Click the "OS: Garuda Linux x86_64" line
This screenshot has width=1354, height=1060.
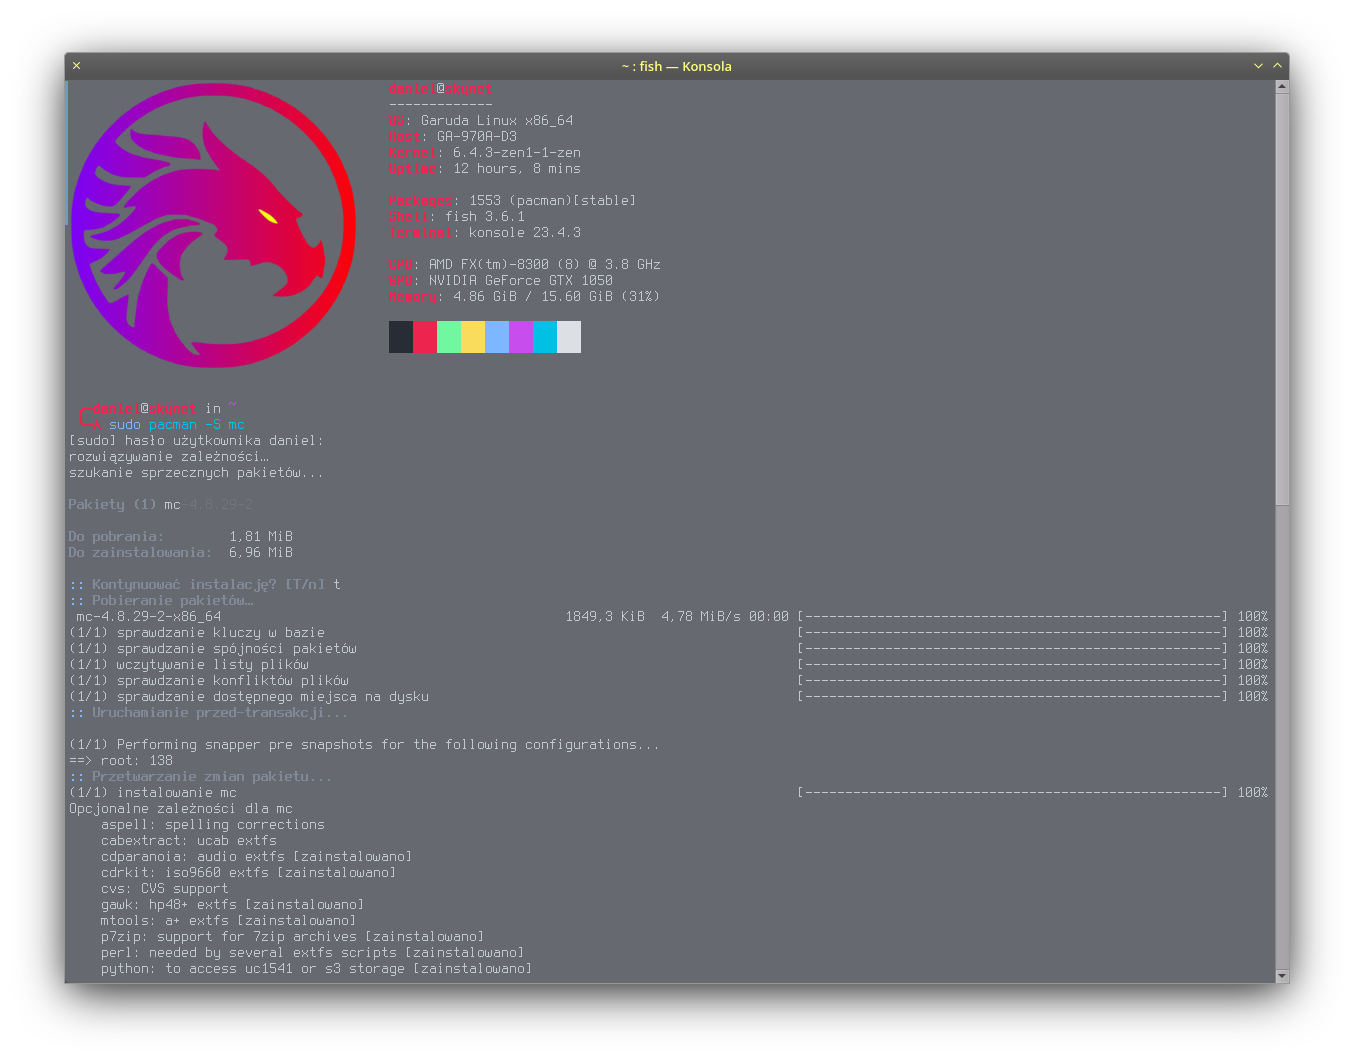(x=481, y=121)
